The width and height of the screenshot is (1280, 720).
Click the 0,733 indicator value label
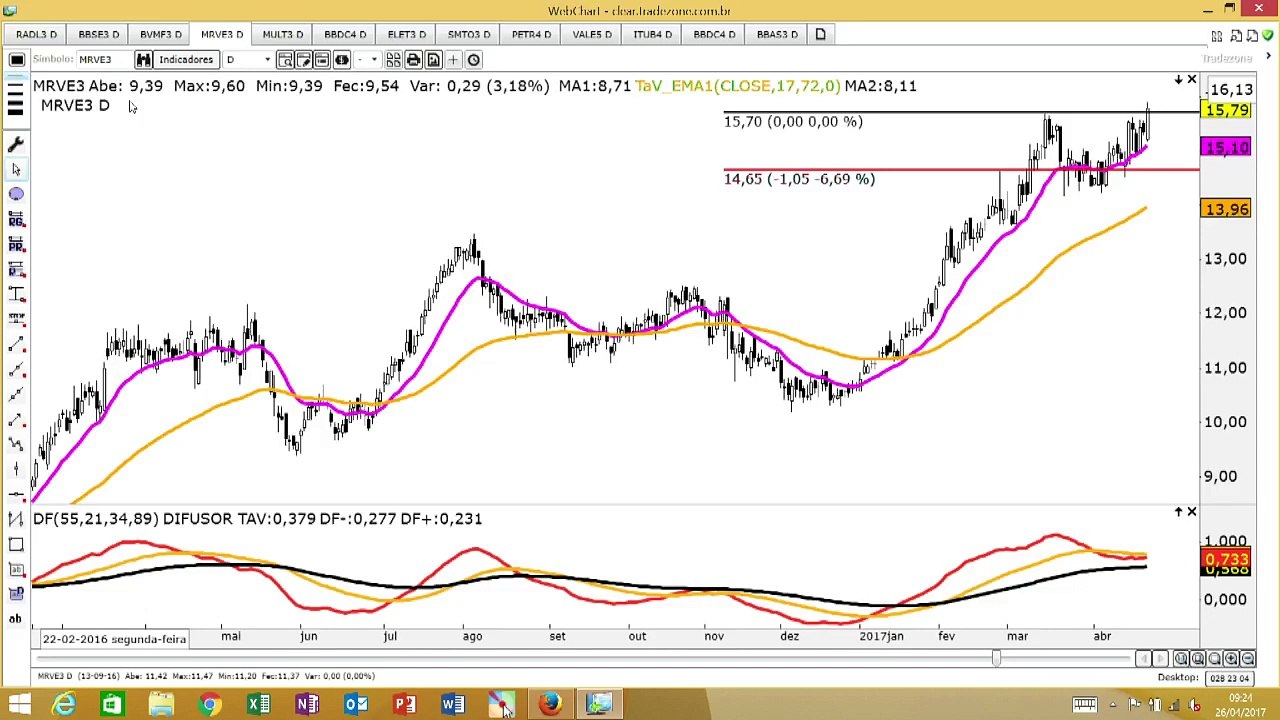1227,560
